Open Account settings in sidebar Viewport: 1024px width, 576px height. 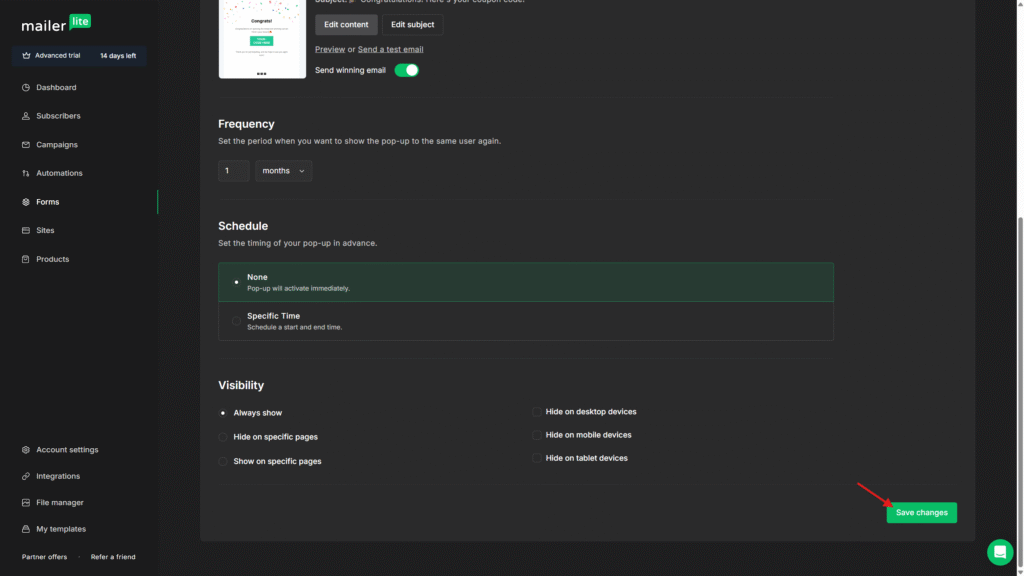tap(66, 450)
